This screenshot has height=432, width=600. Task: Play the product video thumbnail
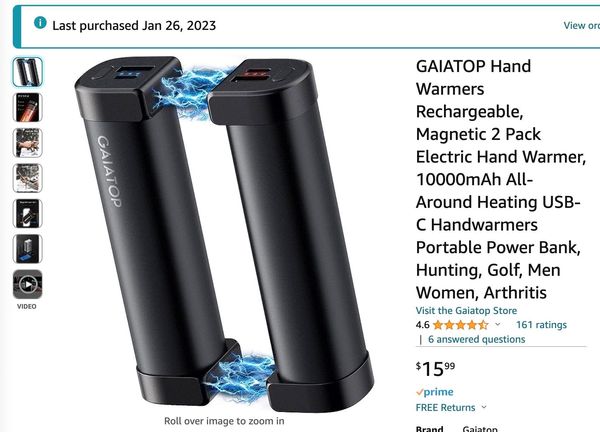coord(28,284)
